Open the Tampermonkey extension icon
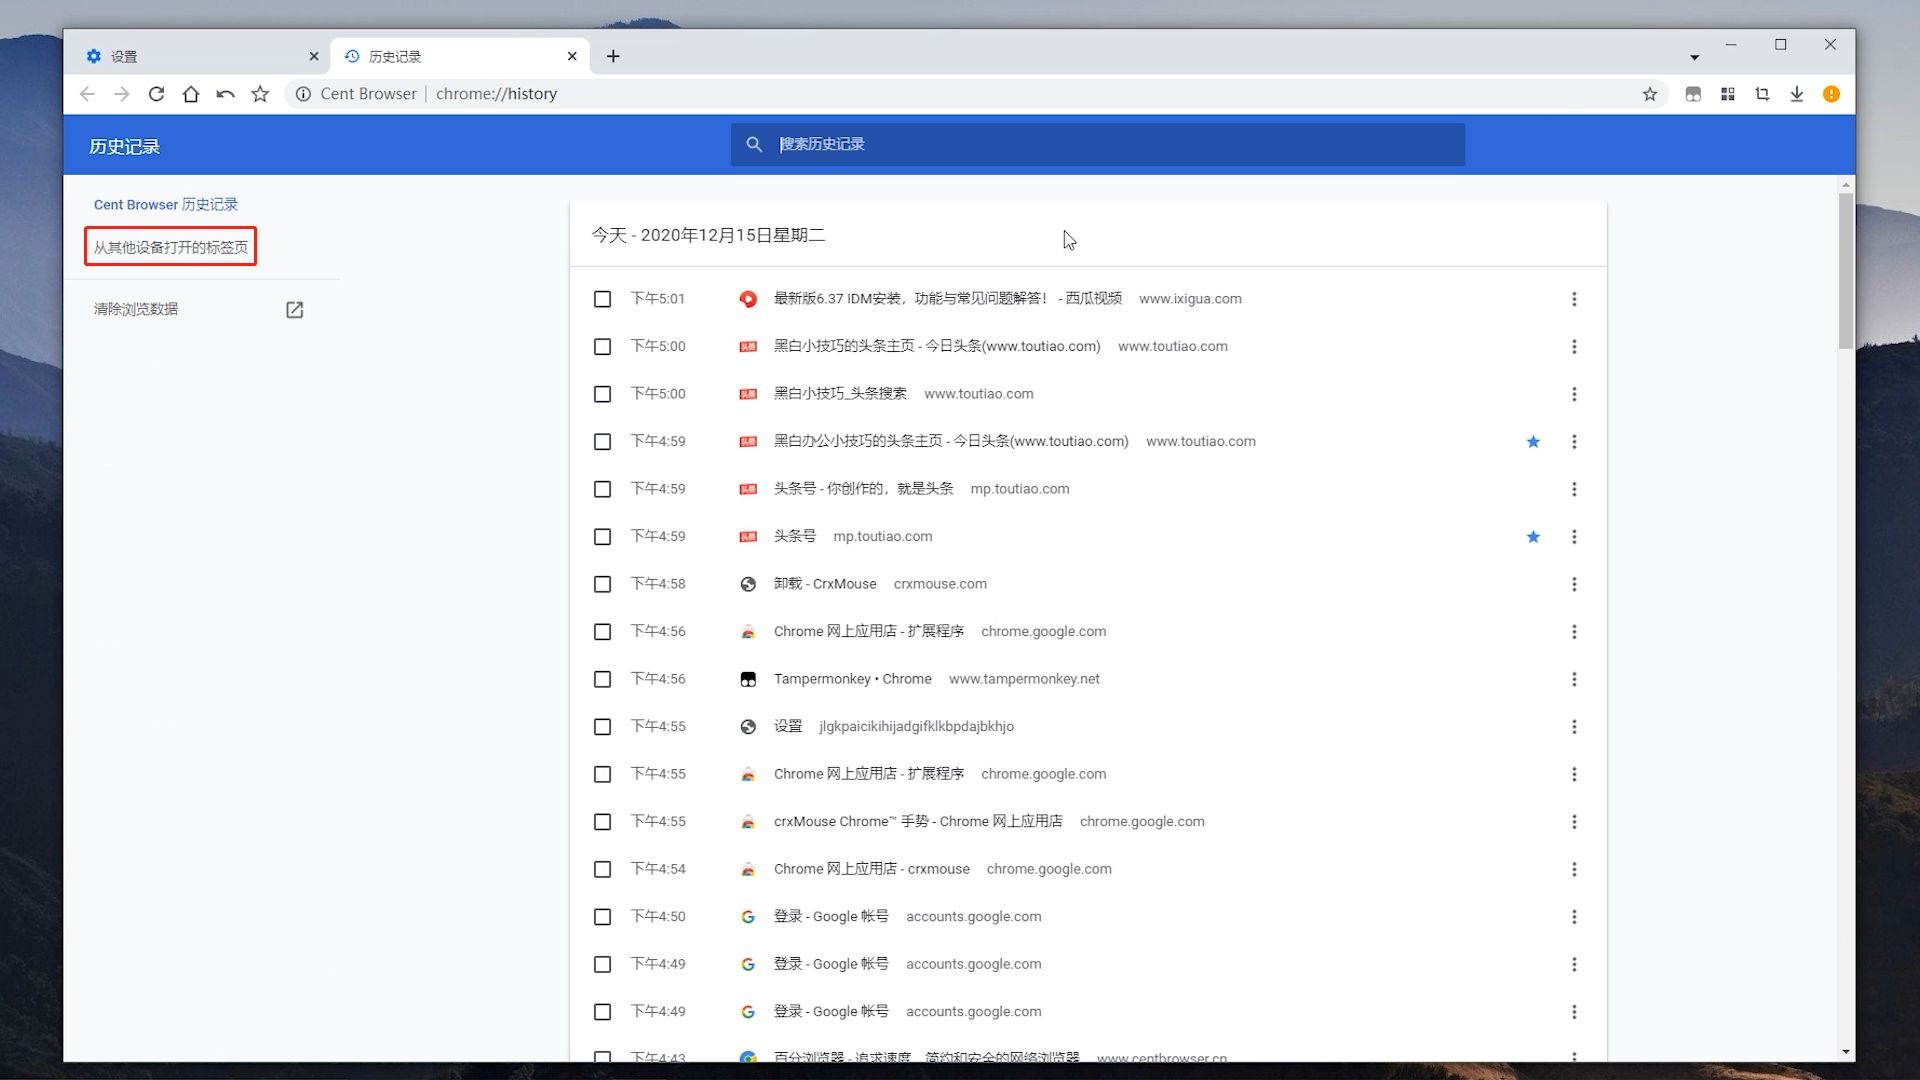The width and height of the screenshot is (1920, 1080). pos(1693,94)
